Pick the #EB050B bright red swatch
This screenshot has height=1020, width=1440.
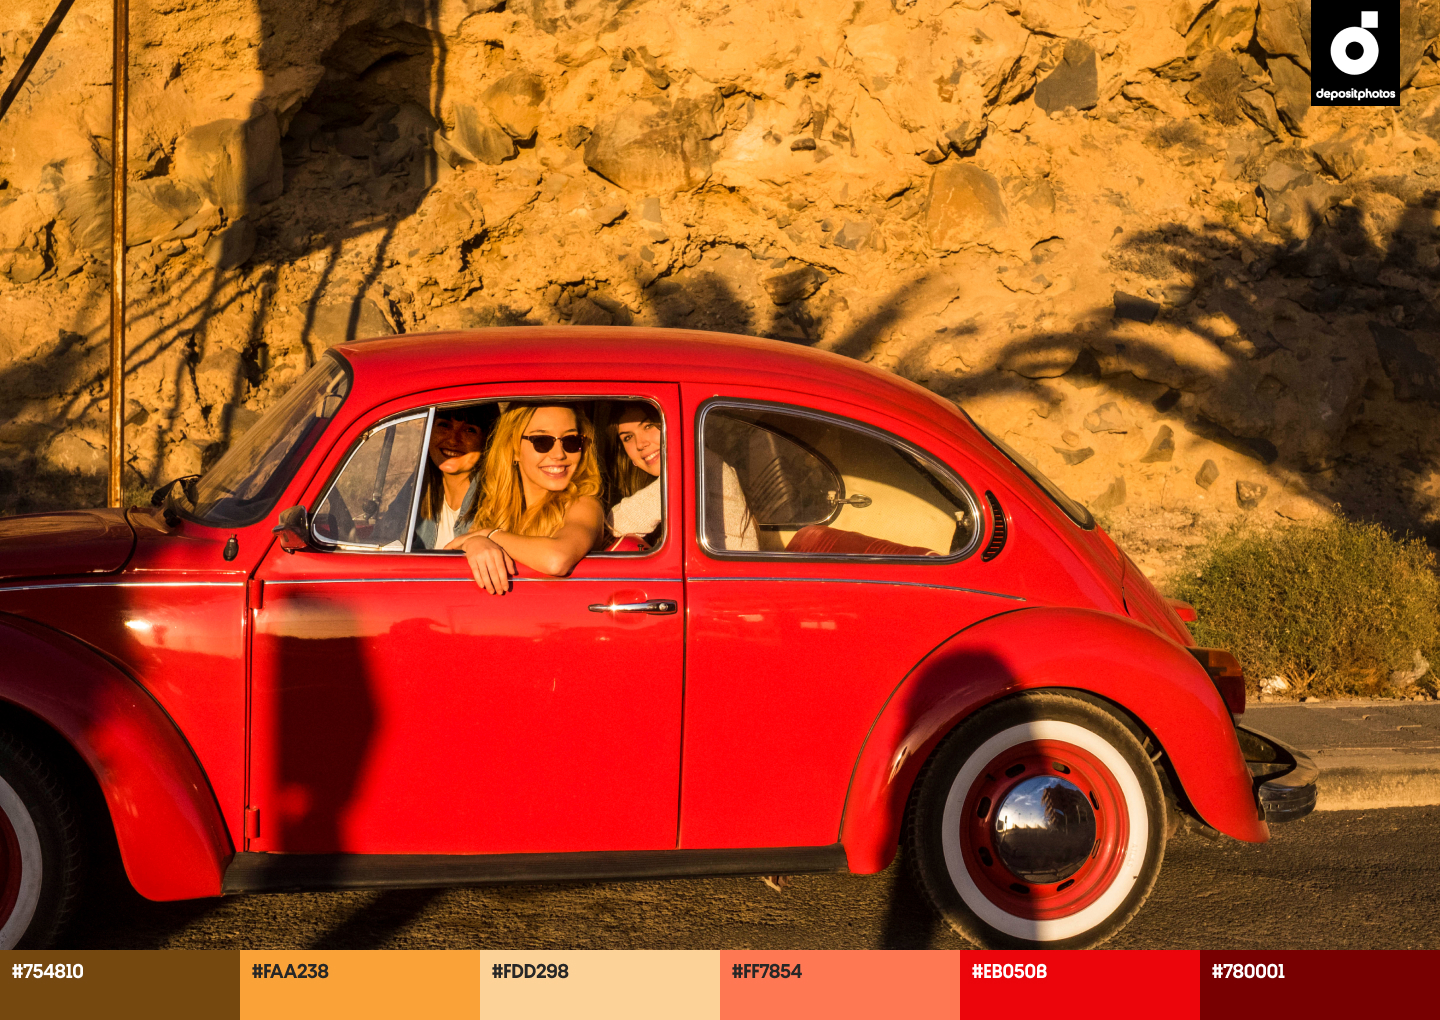click(x=1080, y=985)
